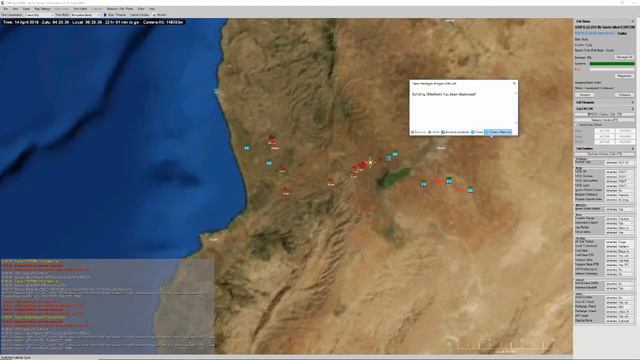Click the Record toolbar button
This screenshot has height=360, width=640.
(x=160, y=15)
